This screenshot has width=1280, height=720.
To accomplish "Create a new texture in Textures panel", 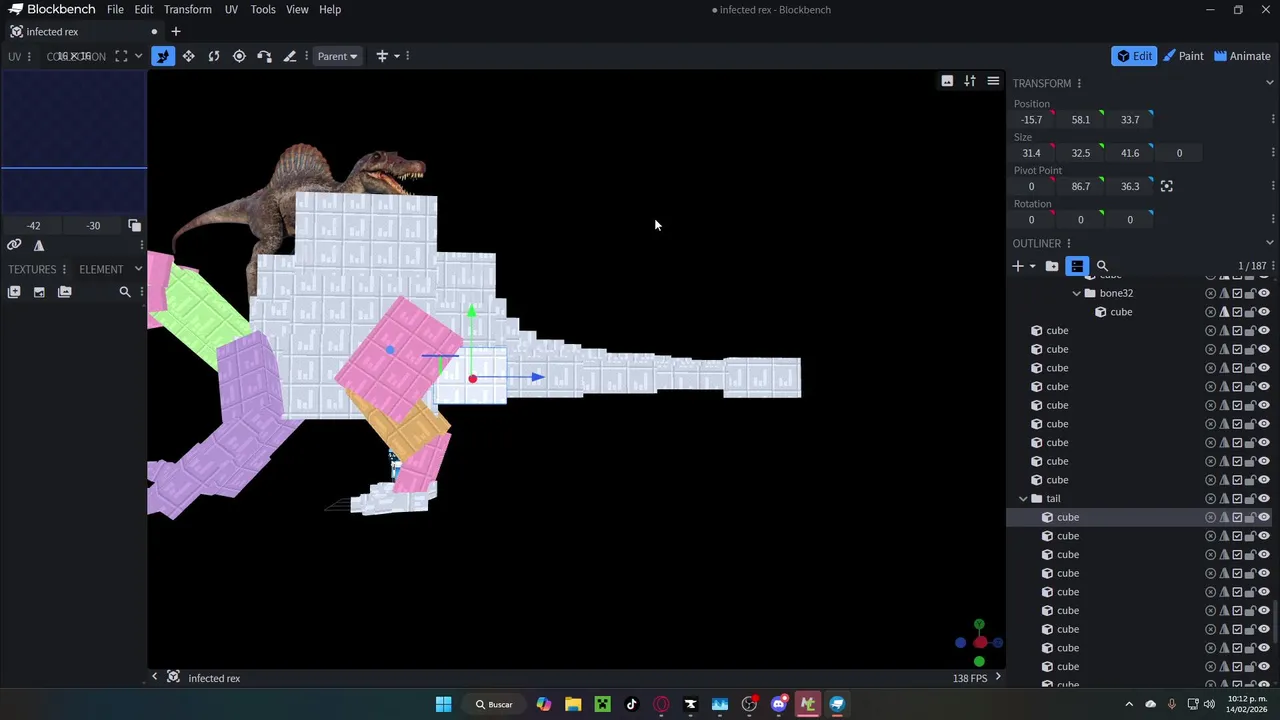I will [14, 292].
